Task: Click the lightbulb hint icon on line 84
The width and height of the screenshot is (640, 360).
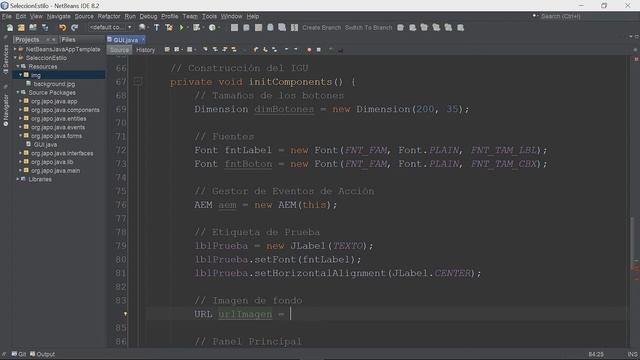Action: coord(125,314)
